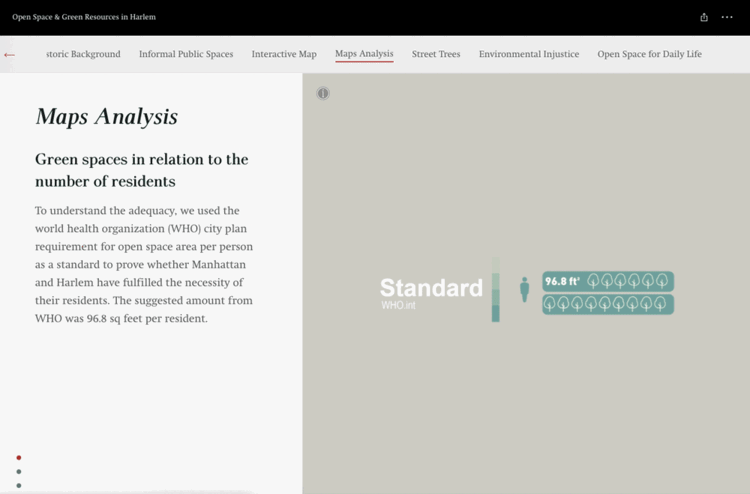Open Informal Public Spaces tab

[x=186, y=54]
